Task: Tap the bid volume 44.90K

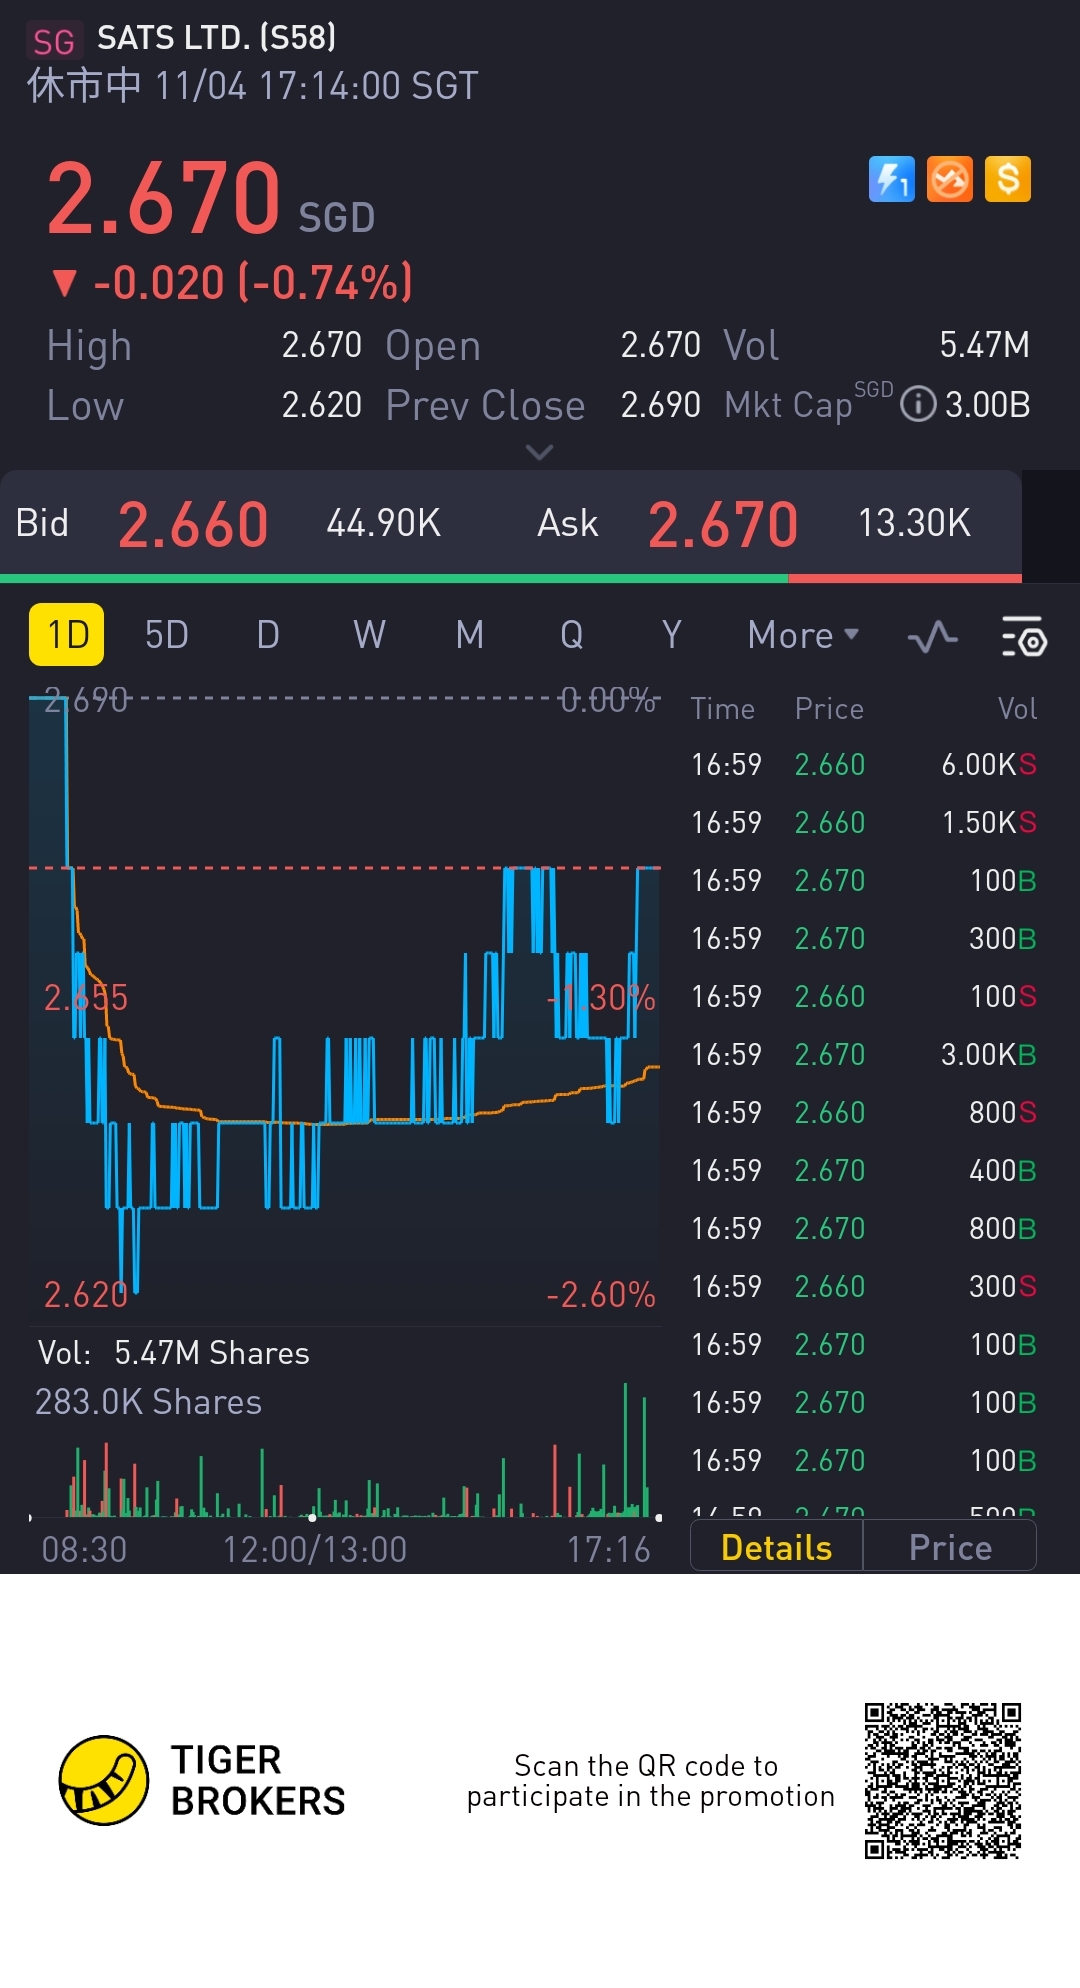Action: [383, 523]
